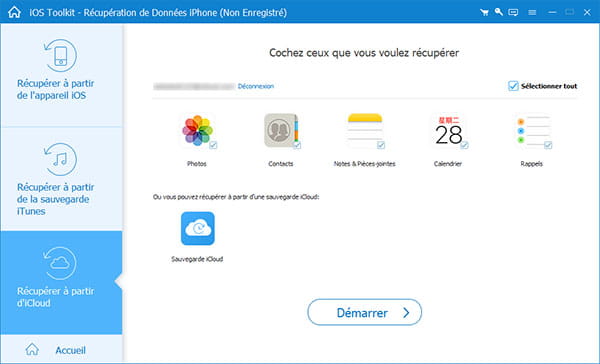The width and height of the screenshot is (600, 364).
Task: Click the Rappels label text
Action: [x=532, y=164]
